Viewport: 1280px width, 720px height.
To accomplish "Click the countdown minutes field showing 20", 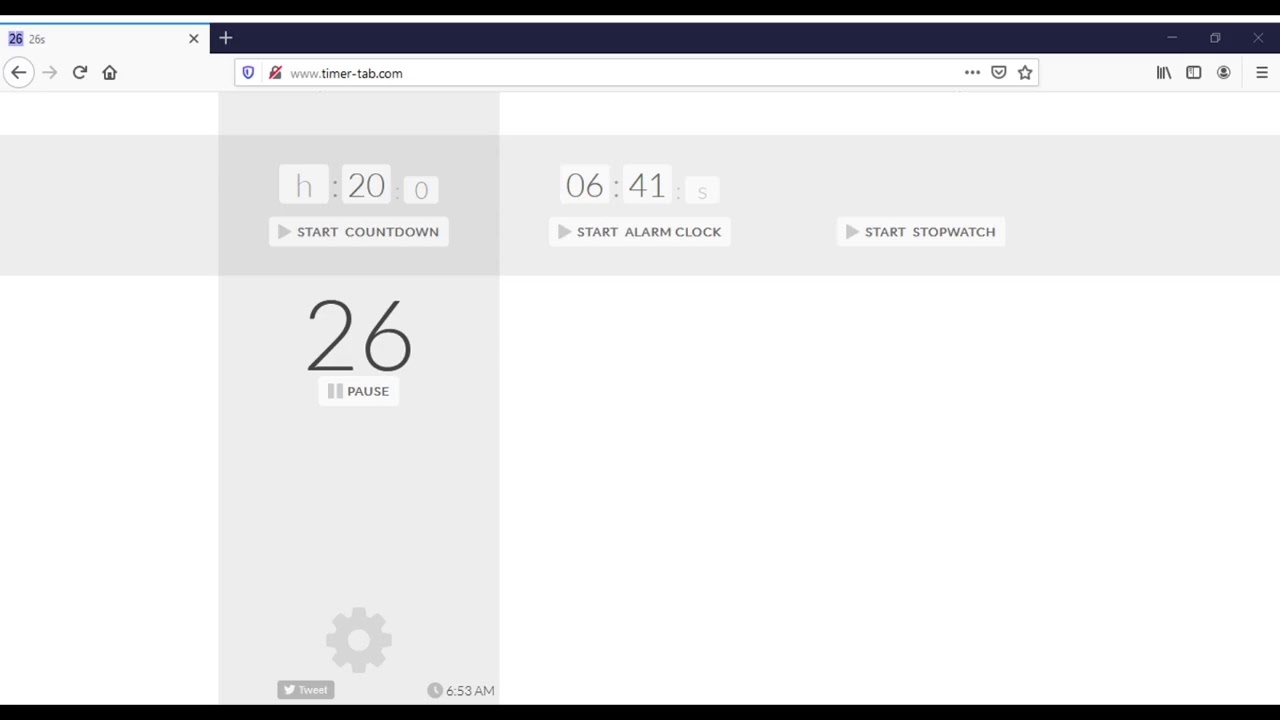I will pyautogui.click(x=366, y=186).
